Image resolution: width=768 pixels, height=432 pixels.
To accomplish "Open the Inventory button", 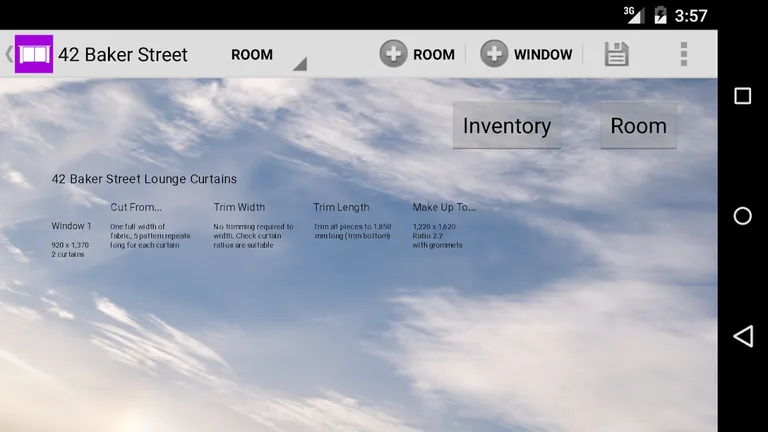I will coord(507,125).
